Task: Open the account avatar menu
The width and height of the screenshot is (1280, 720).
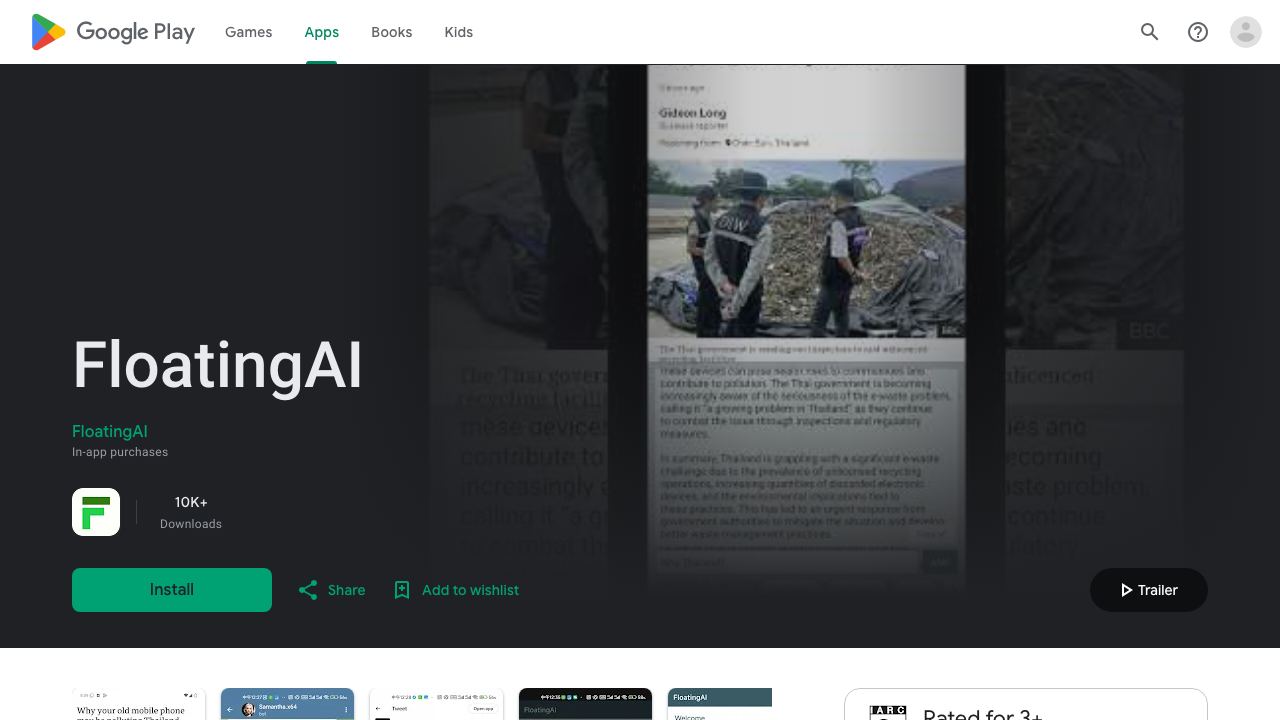Action: click(1246, 32)
